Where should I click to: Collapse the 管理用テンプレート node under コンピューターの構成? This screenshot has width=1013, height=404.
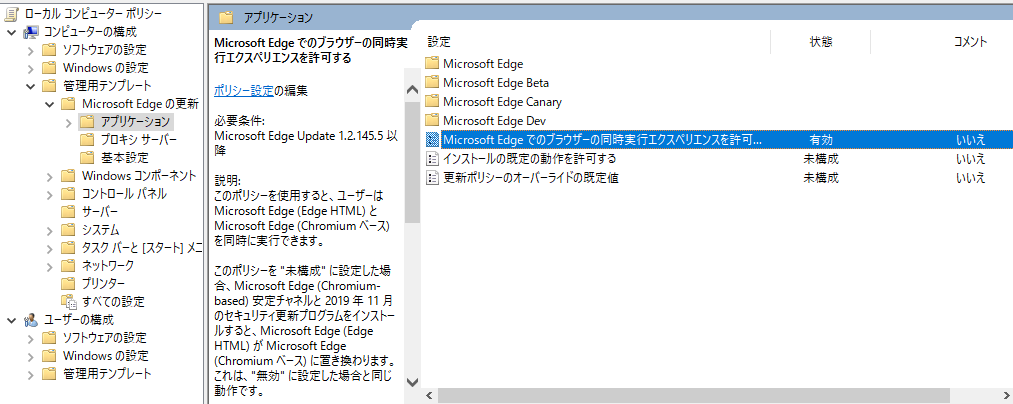point(30,85)
